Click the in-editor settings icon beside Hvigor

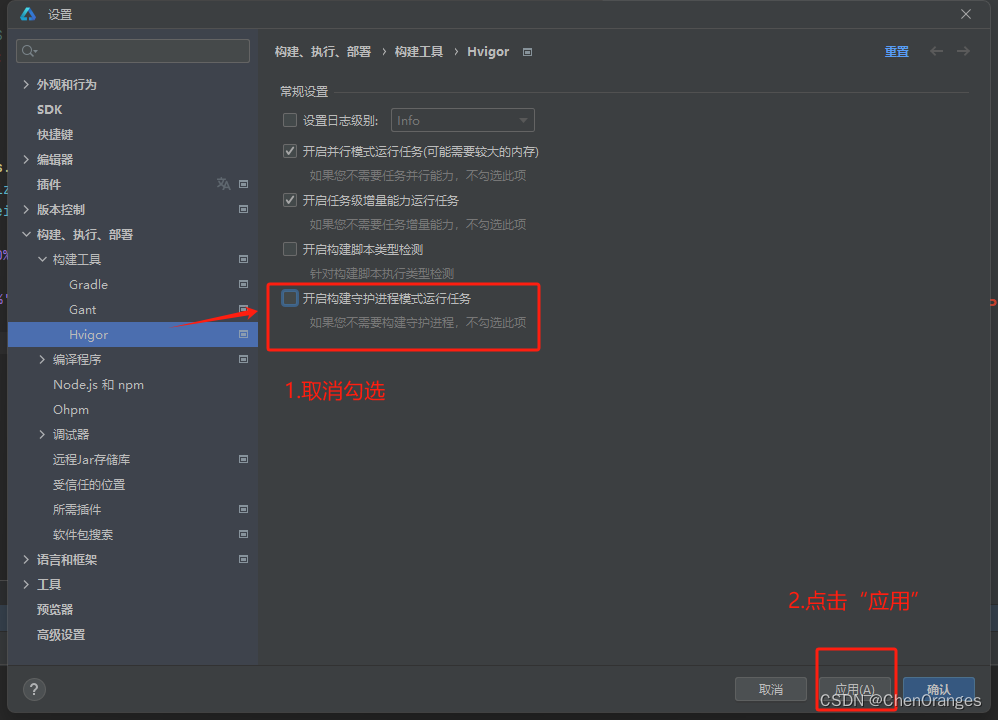point(243,334)
